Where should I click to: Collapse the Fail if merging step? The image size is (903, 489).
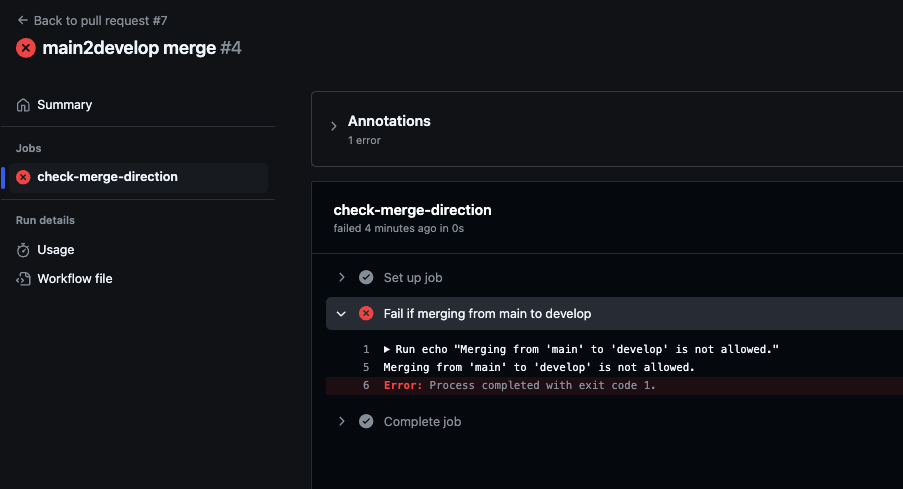(x=342, y=313)
